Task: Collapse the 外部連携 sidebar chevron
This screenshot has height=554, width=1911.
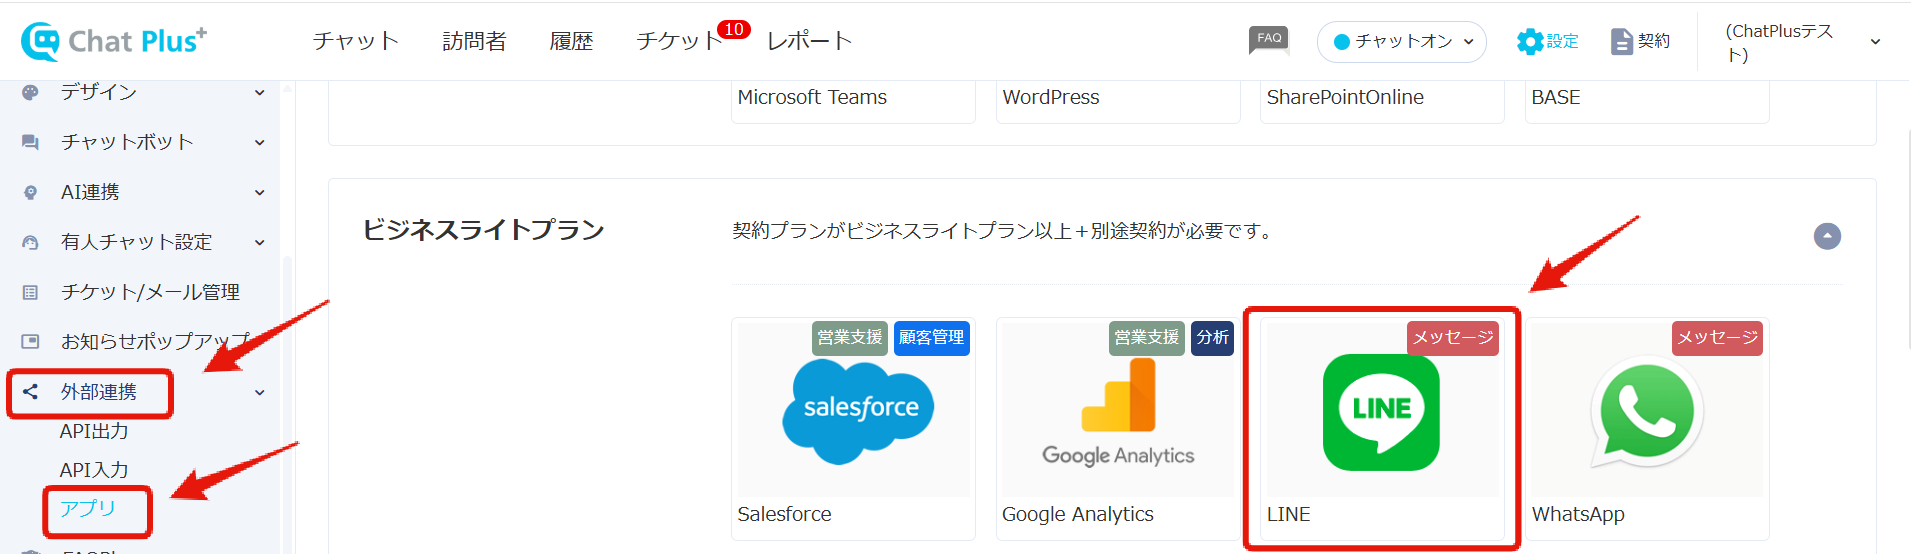Action: [x=260, y=392]
